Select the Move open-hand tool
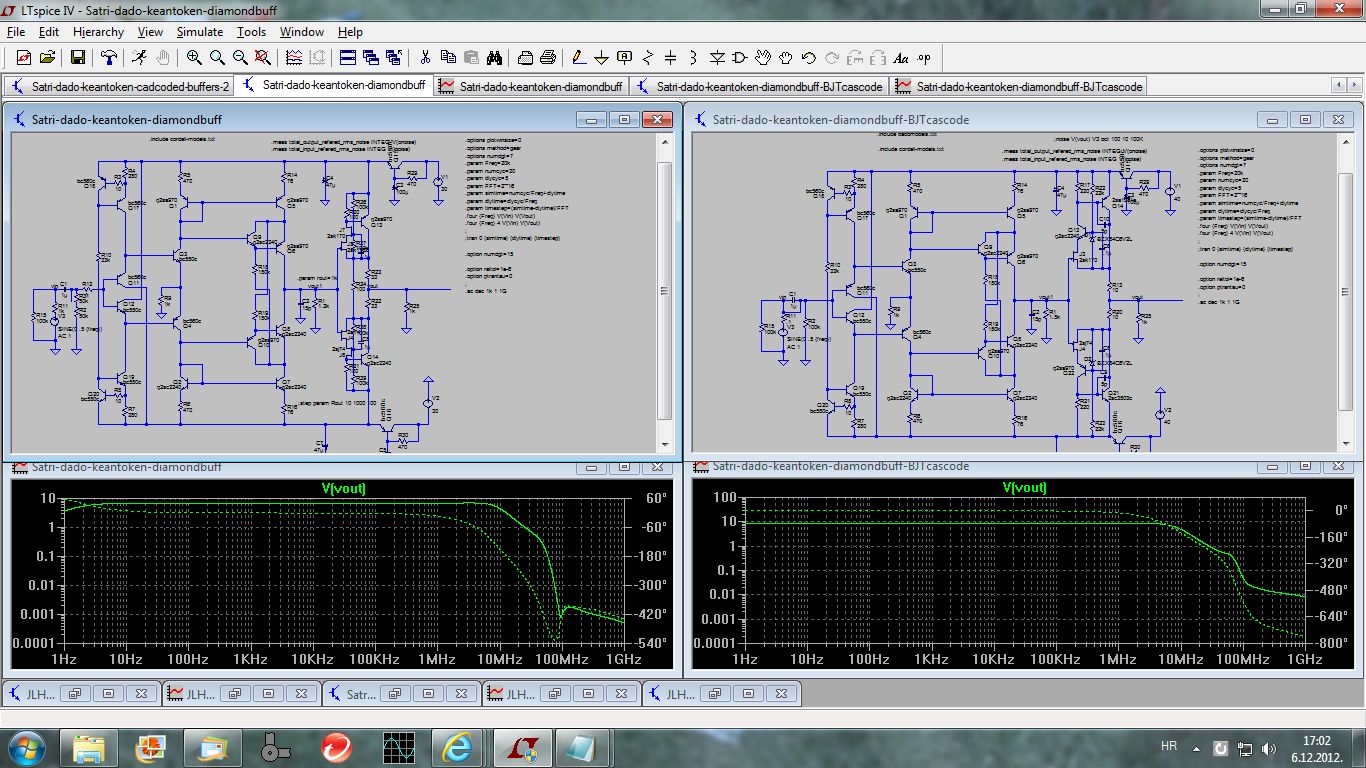 click(764, 57)
